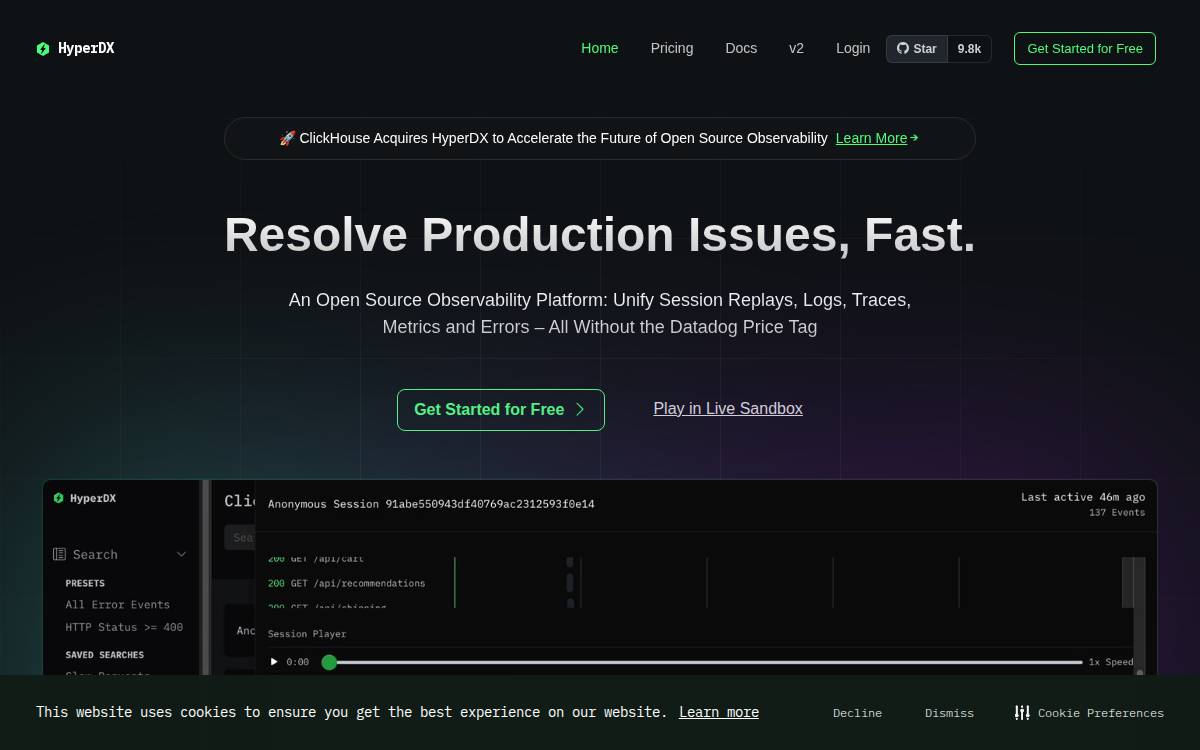Image resolution: width=1200 pixels, height=750 pixels.
Task: Go to the Pricing page
Action: point(672,48)
